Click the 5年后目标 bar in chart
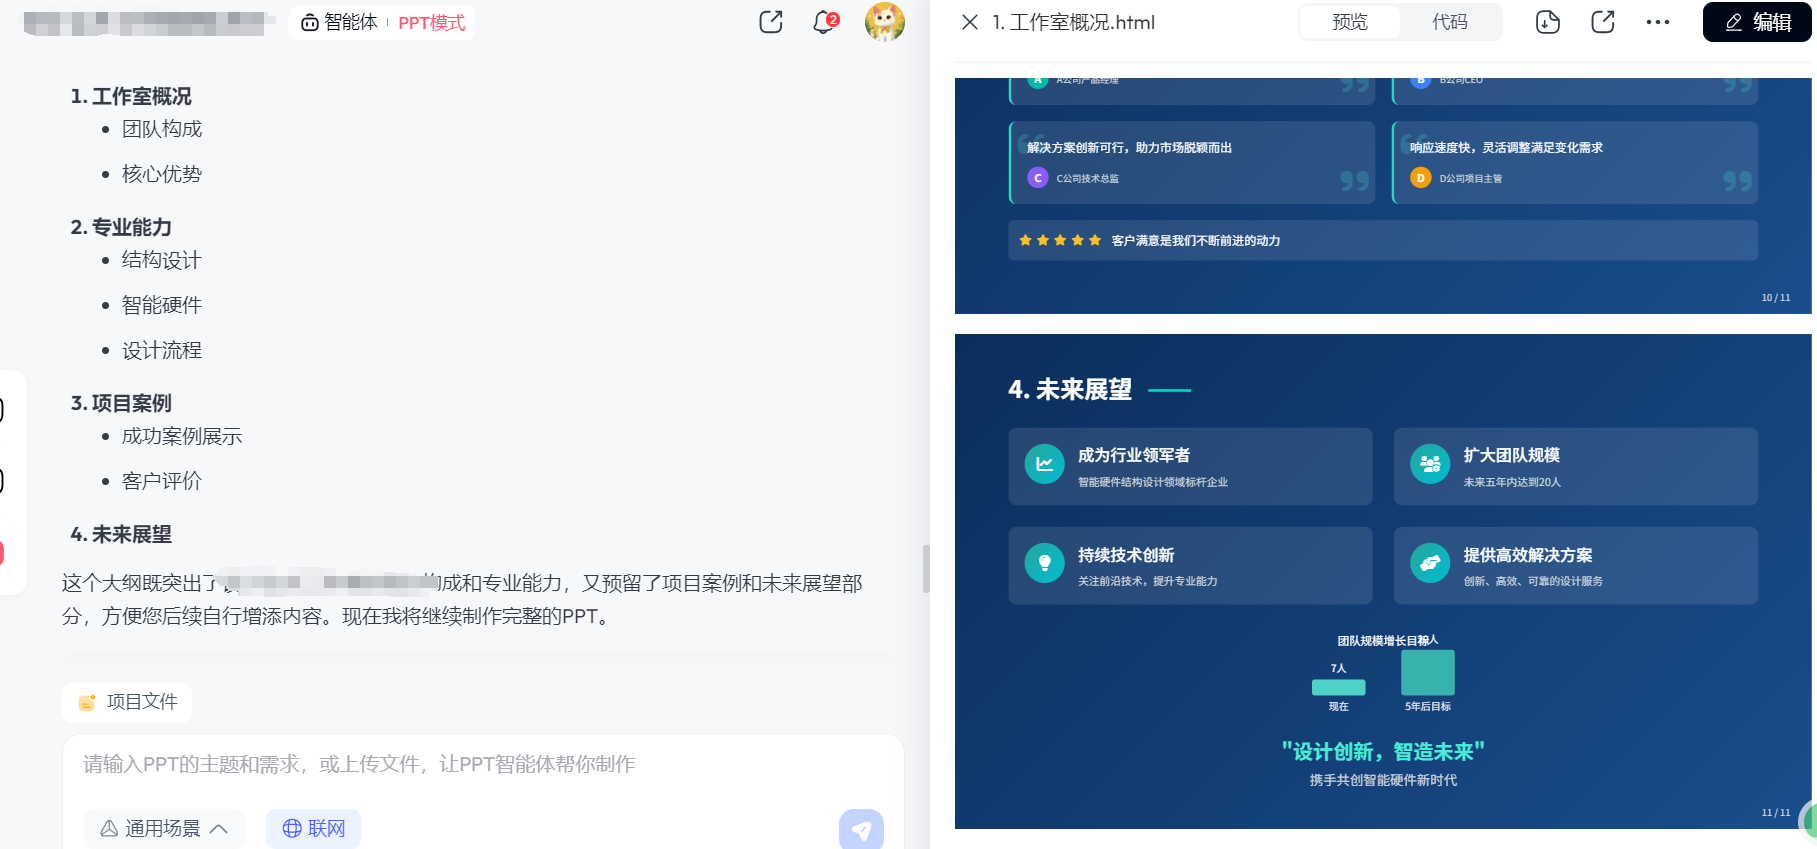 click(x=1428, y=672)
